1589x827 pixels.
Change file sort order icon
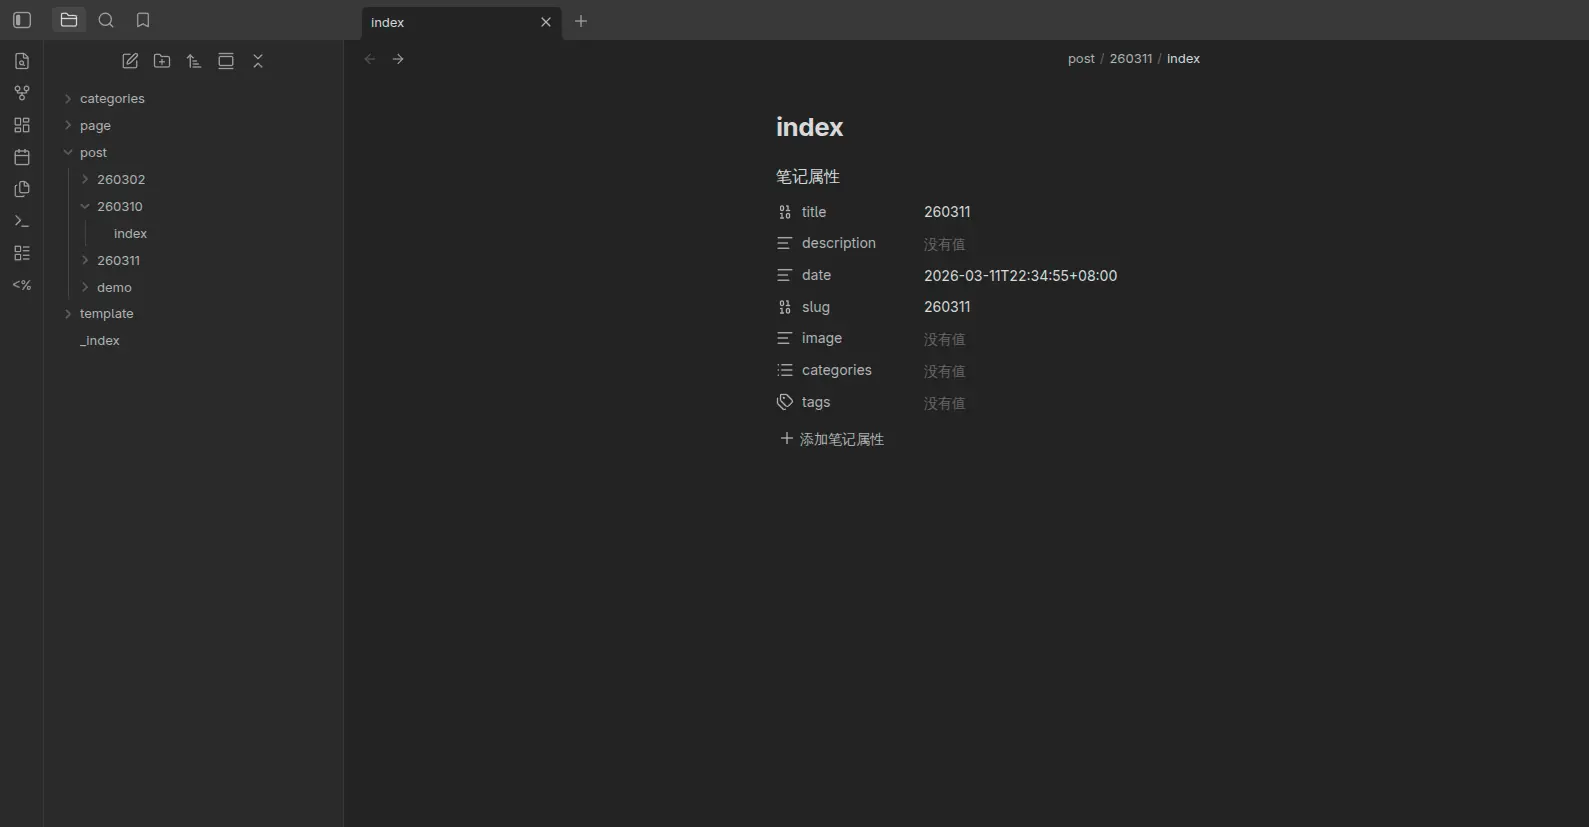click(x=194, y=61)
